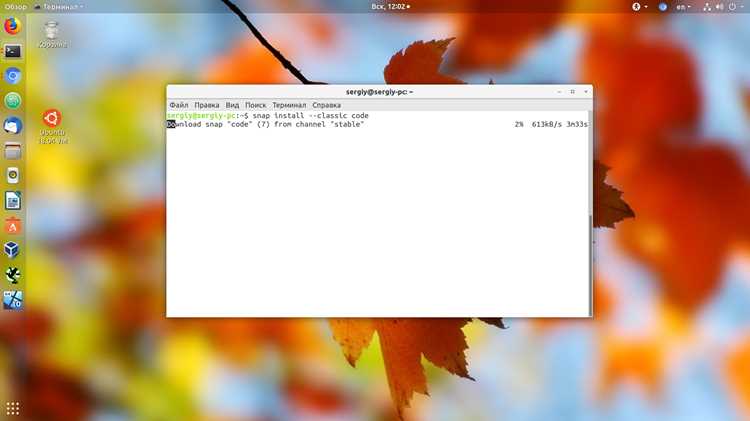Open the Корзина trash desktop icon
Viewport: 750px width, 421px height.
(x=52, y=34)
